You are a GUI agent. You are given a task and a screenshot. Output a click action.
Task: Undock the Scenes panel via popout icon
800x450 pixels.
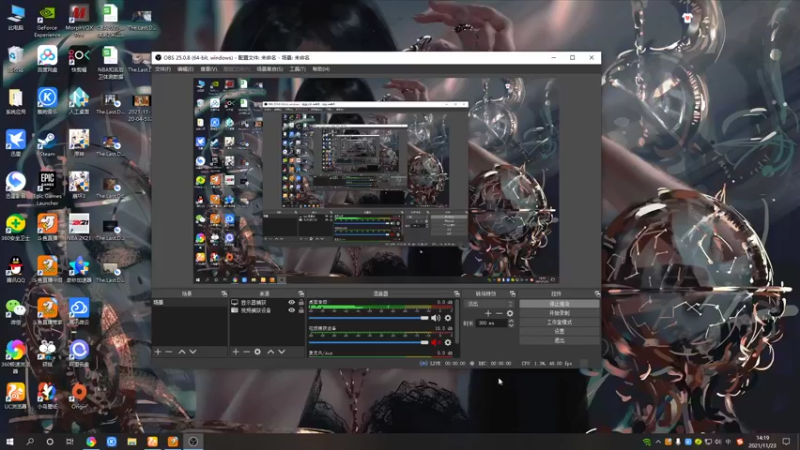click(x=224, y=294)
